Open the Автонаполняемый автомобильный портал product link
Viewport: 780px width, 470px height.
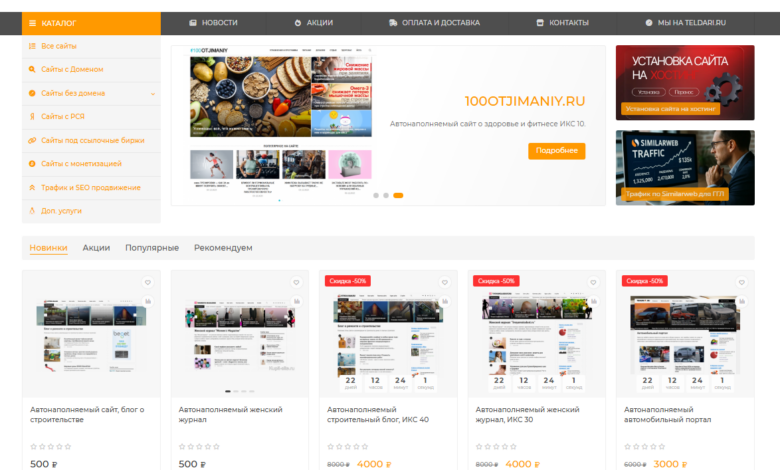pos(667,414)
